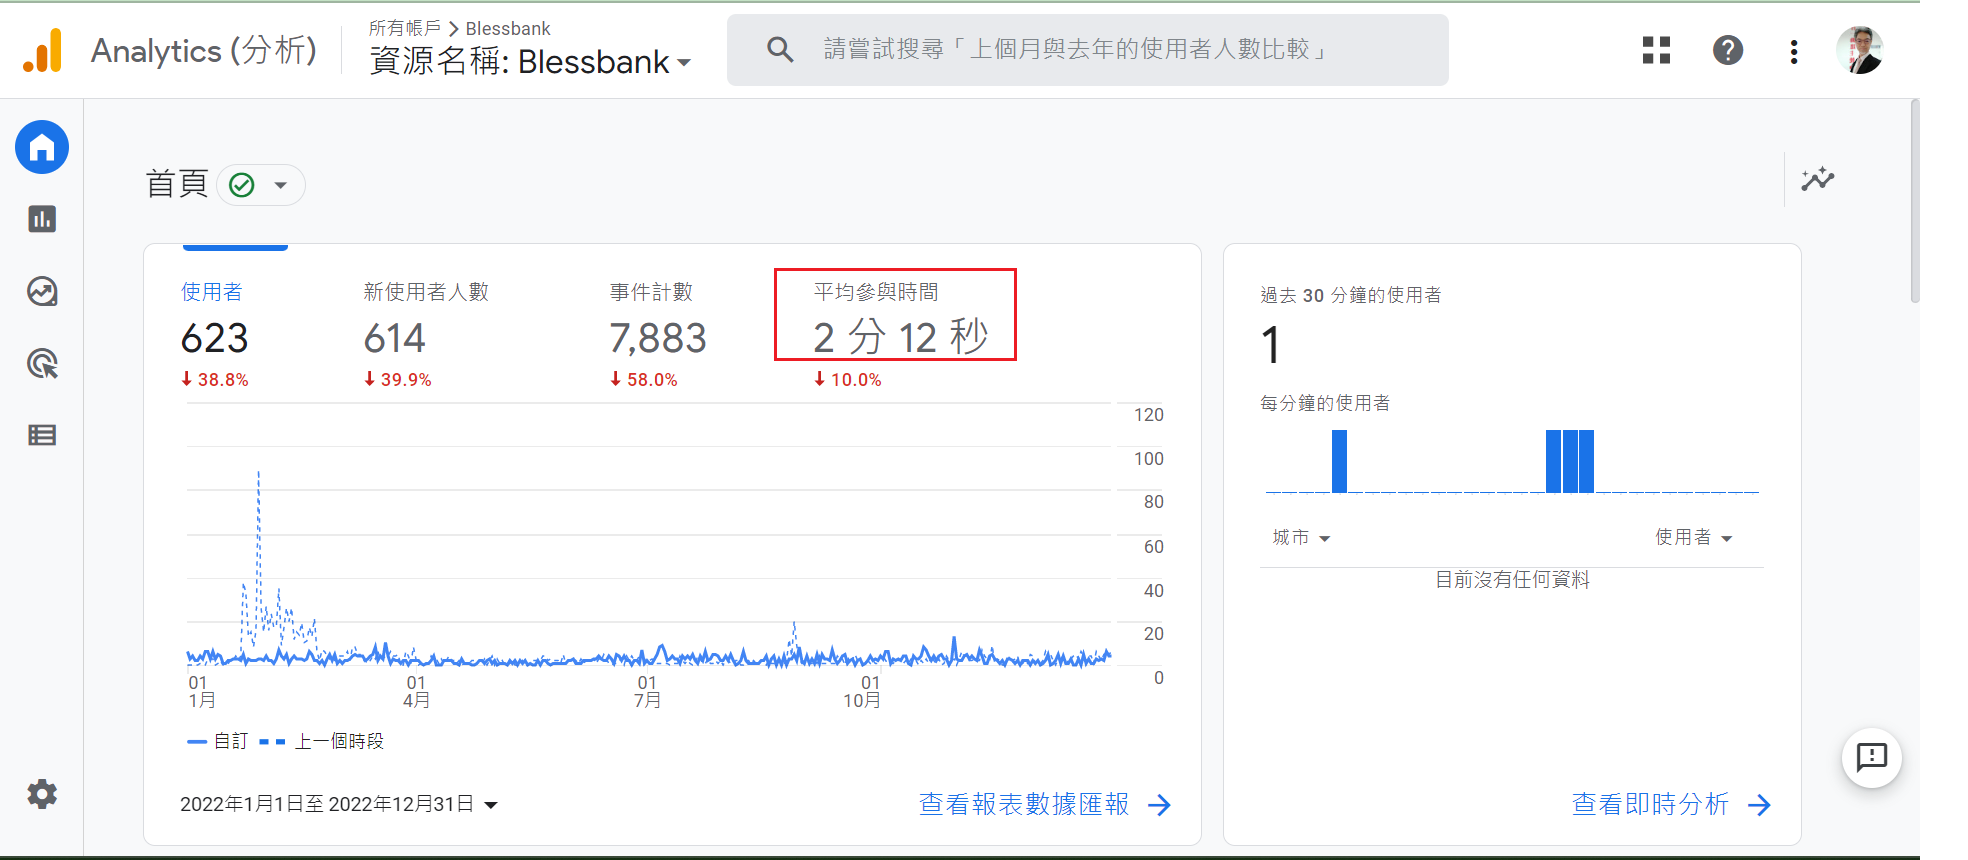Click the 首頁 page heading

pyautogui.click(x=177, y=184)
